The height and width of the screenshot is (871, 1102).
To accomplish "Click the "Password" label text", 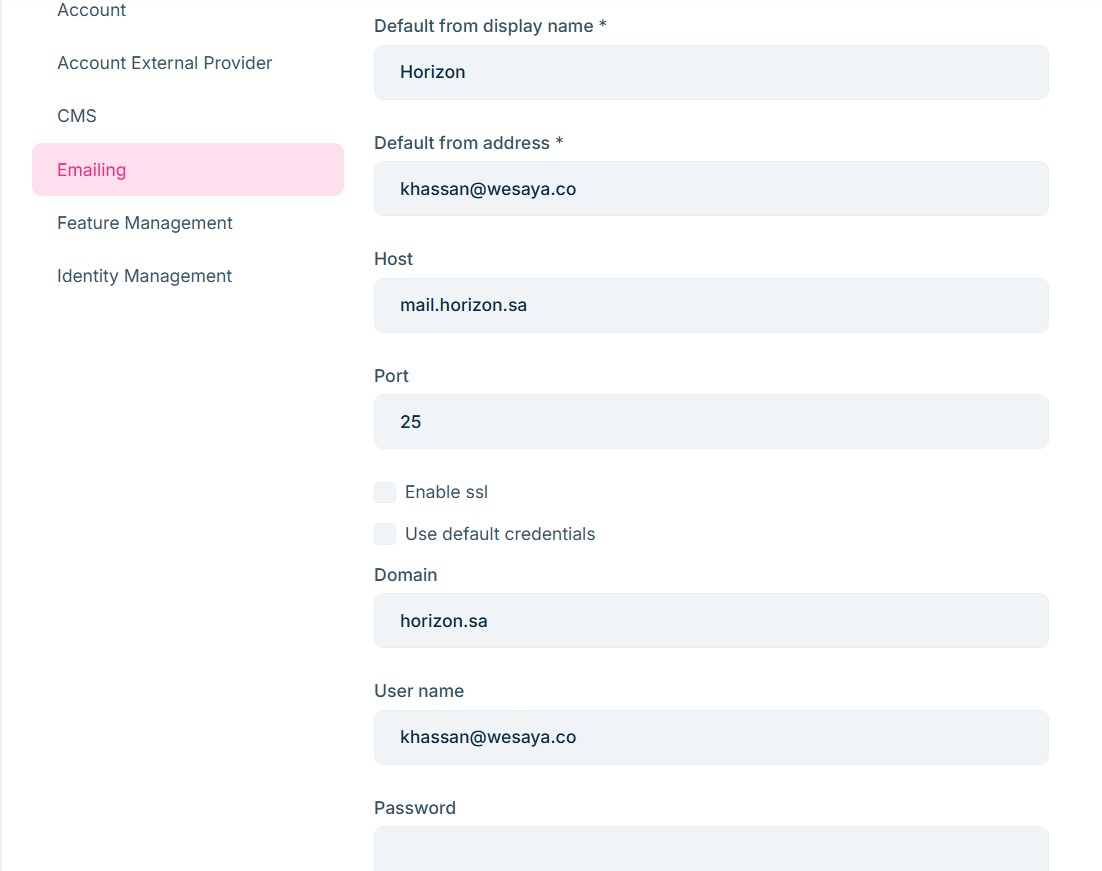I will click(415, 808).
